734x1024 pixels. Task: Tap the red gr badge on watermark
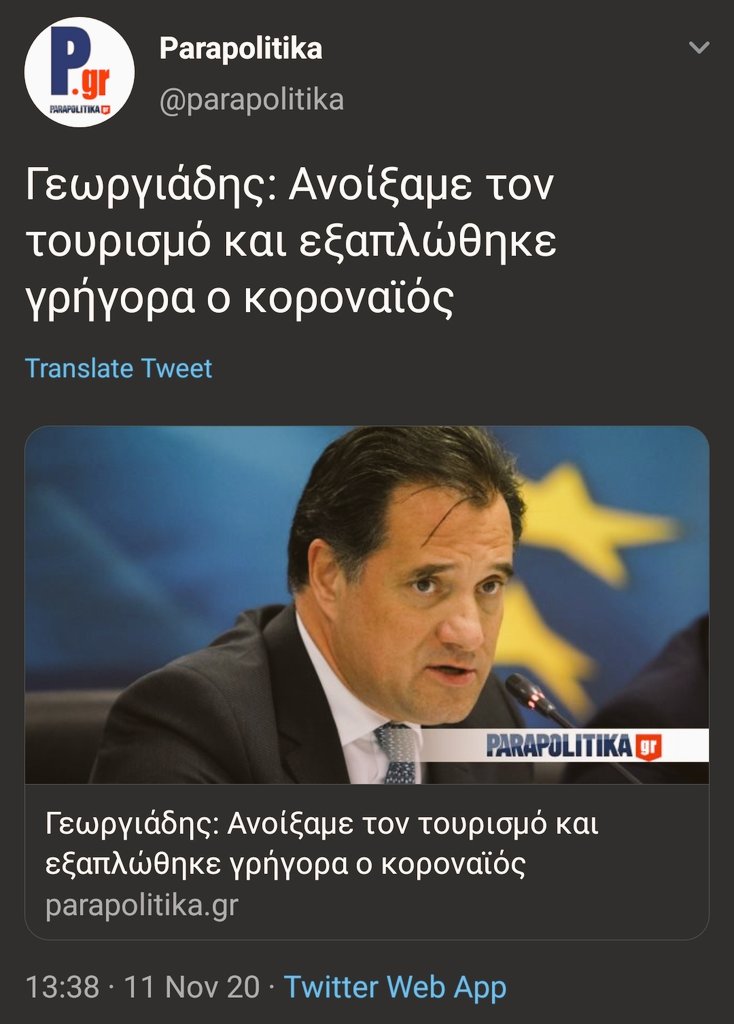click(x=648, y=746)
